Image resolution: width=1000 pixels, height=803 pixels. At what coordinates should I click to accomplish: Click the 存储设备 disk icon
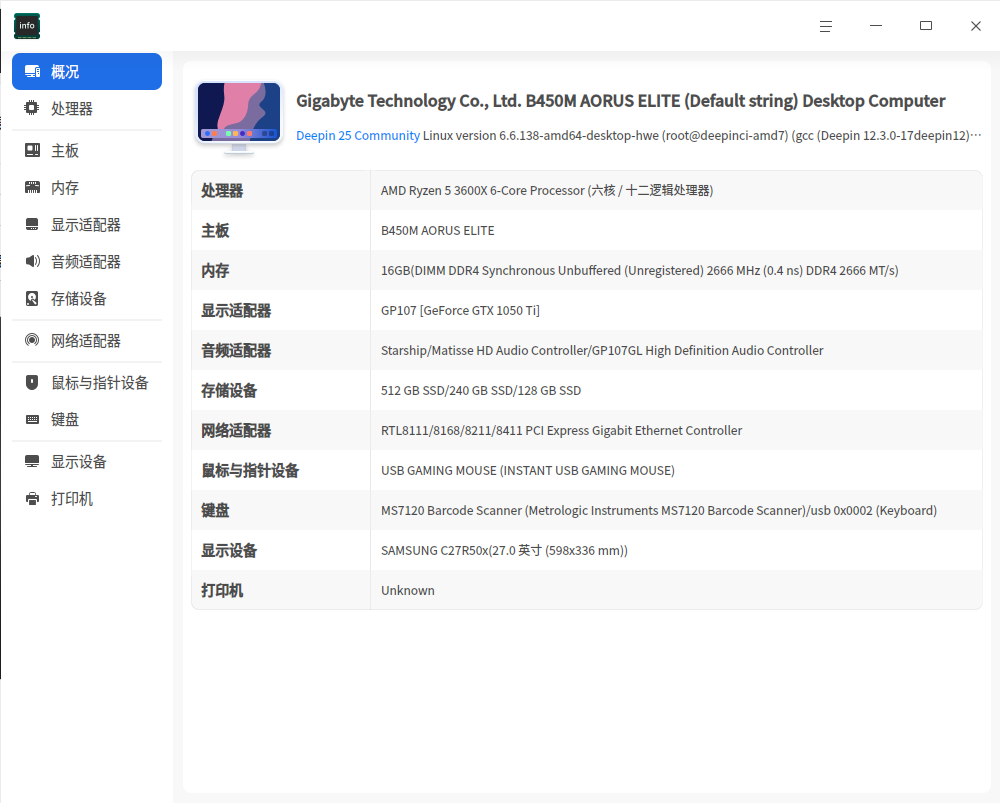(32, 298)
